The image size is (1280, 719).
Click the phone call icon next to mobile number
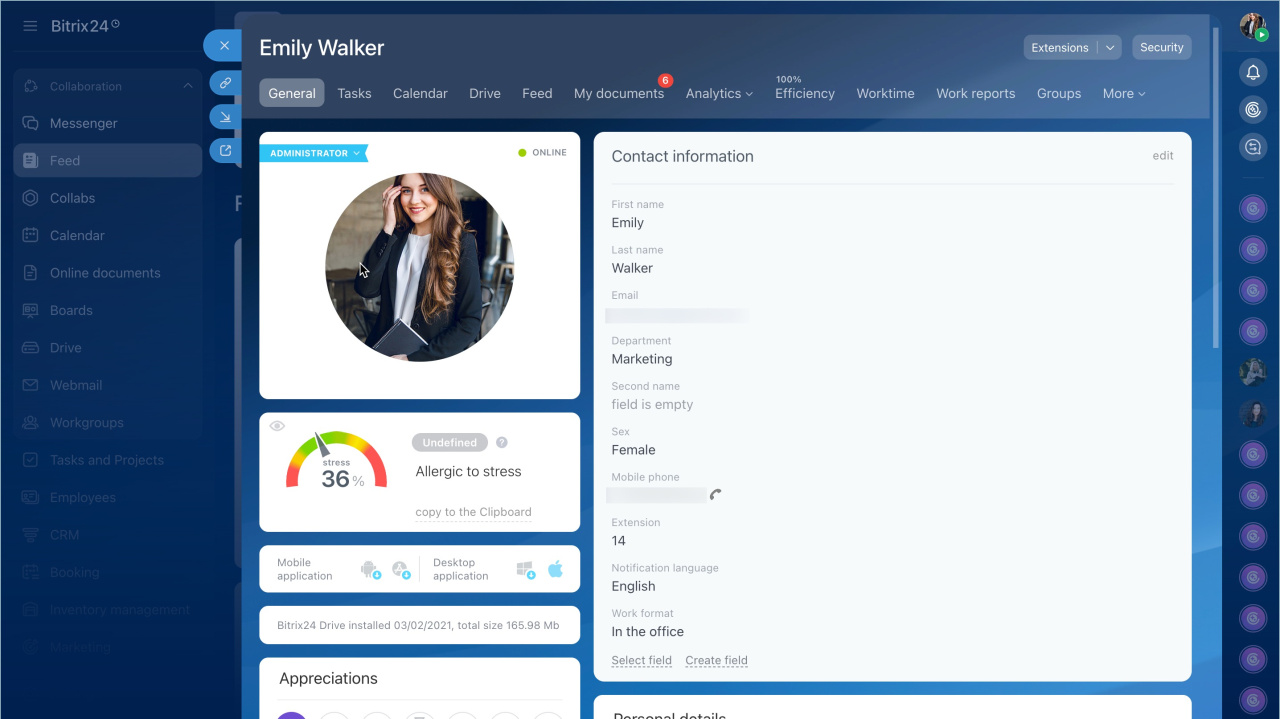715,495
